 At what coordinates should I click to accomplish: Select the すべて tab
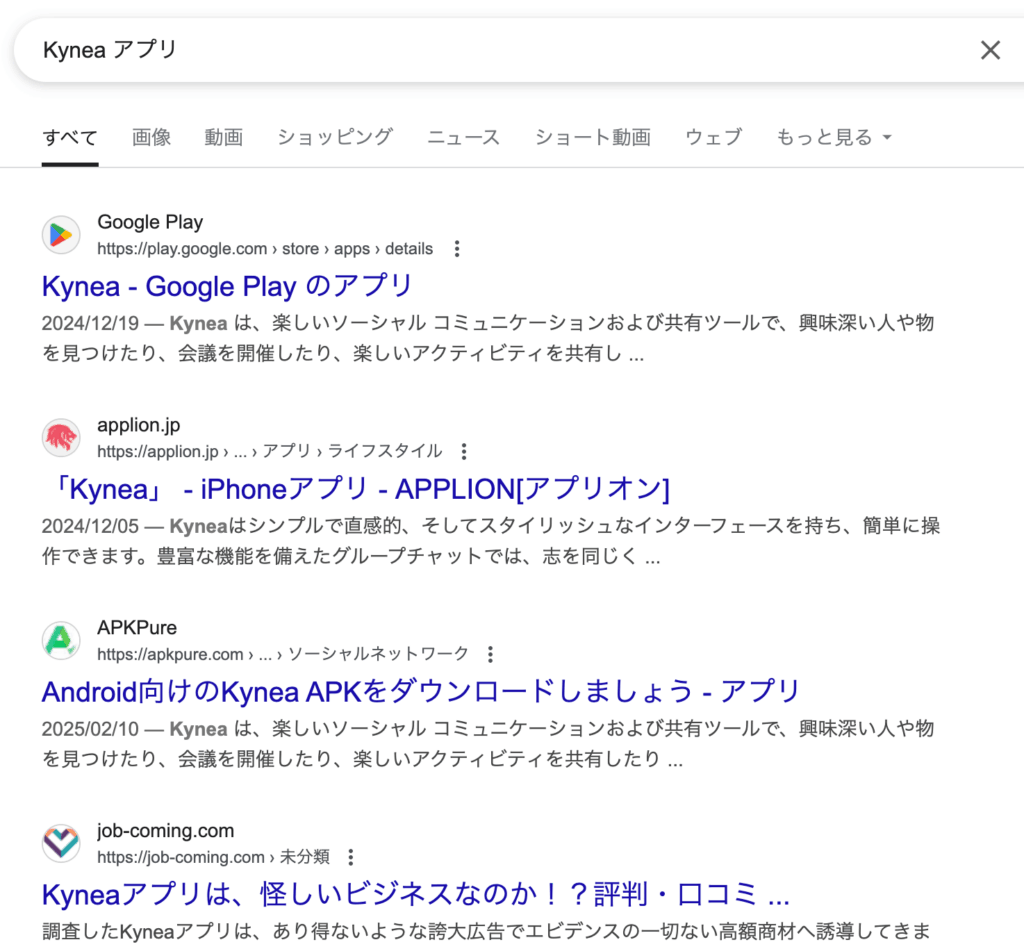pyautogui.click(x=70, y=137)
